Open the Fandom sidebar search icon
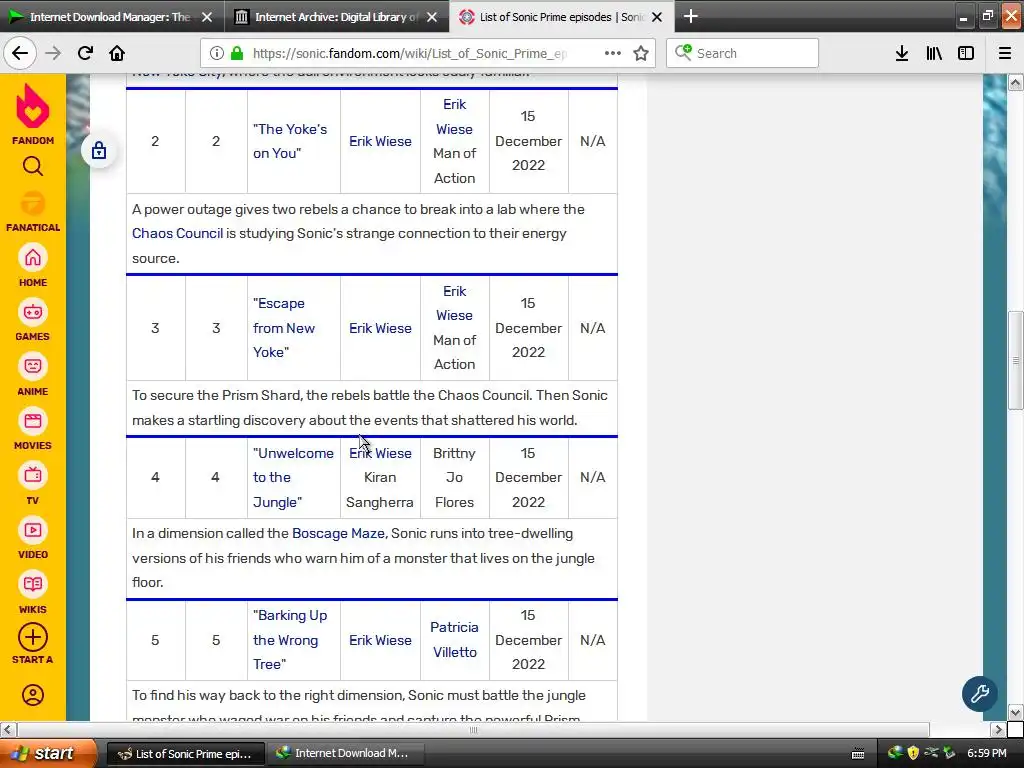1024x768 pixels. click(x=33, y=167)
